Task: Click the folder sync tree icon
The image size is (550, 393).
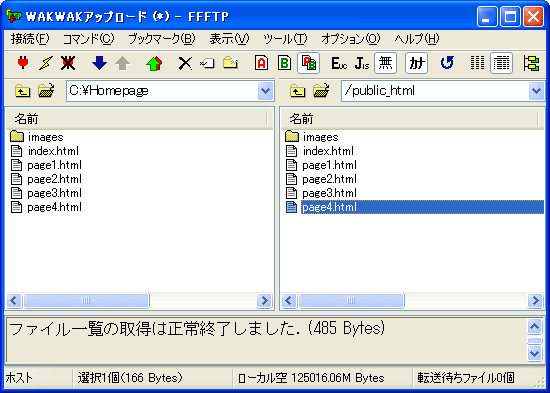Action: [x=531, y=63]
